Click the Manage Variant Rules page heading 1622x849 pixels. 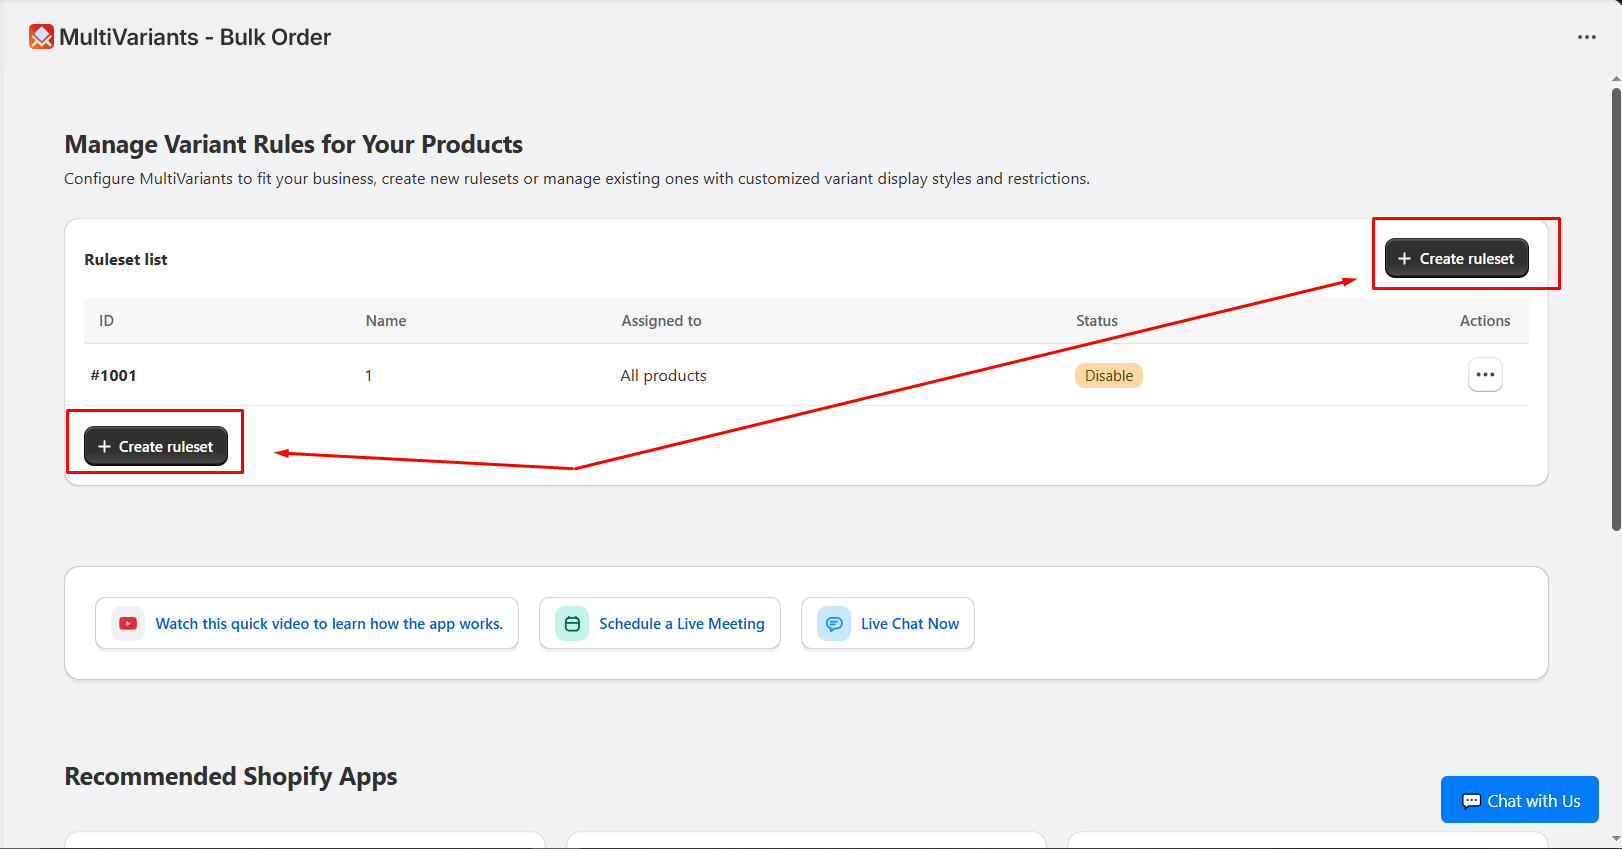pos(293,144)
